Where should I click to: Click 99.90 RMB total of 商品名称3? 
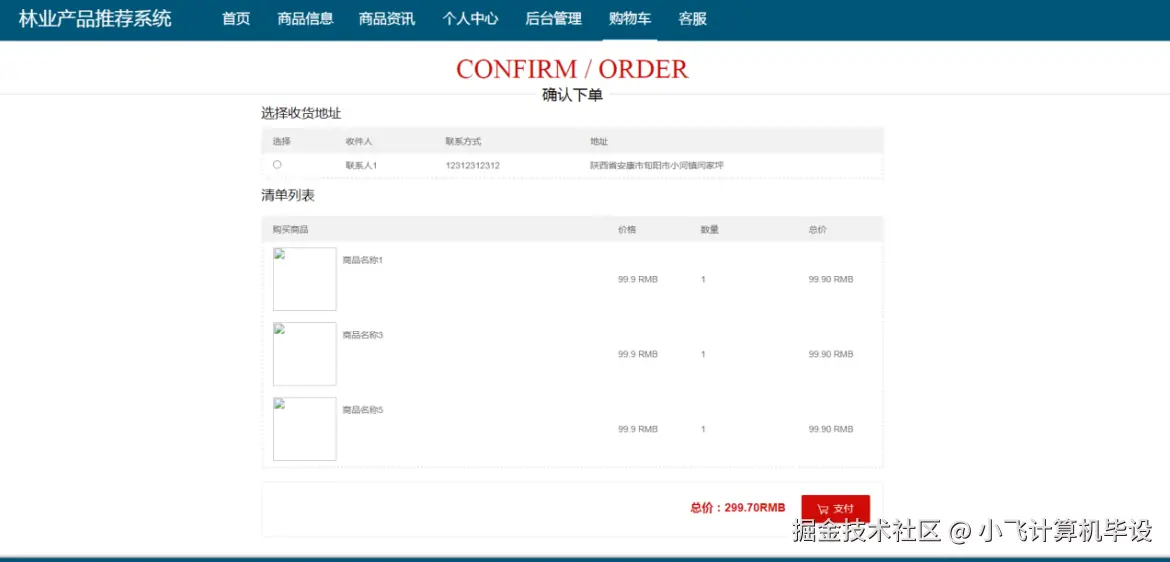point(830,354)
